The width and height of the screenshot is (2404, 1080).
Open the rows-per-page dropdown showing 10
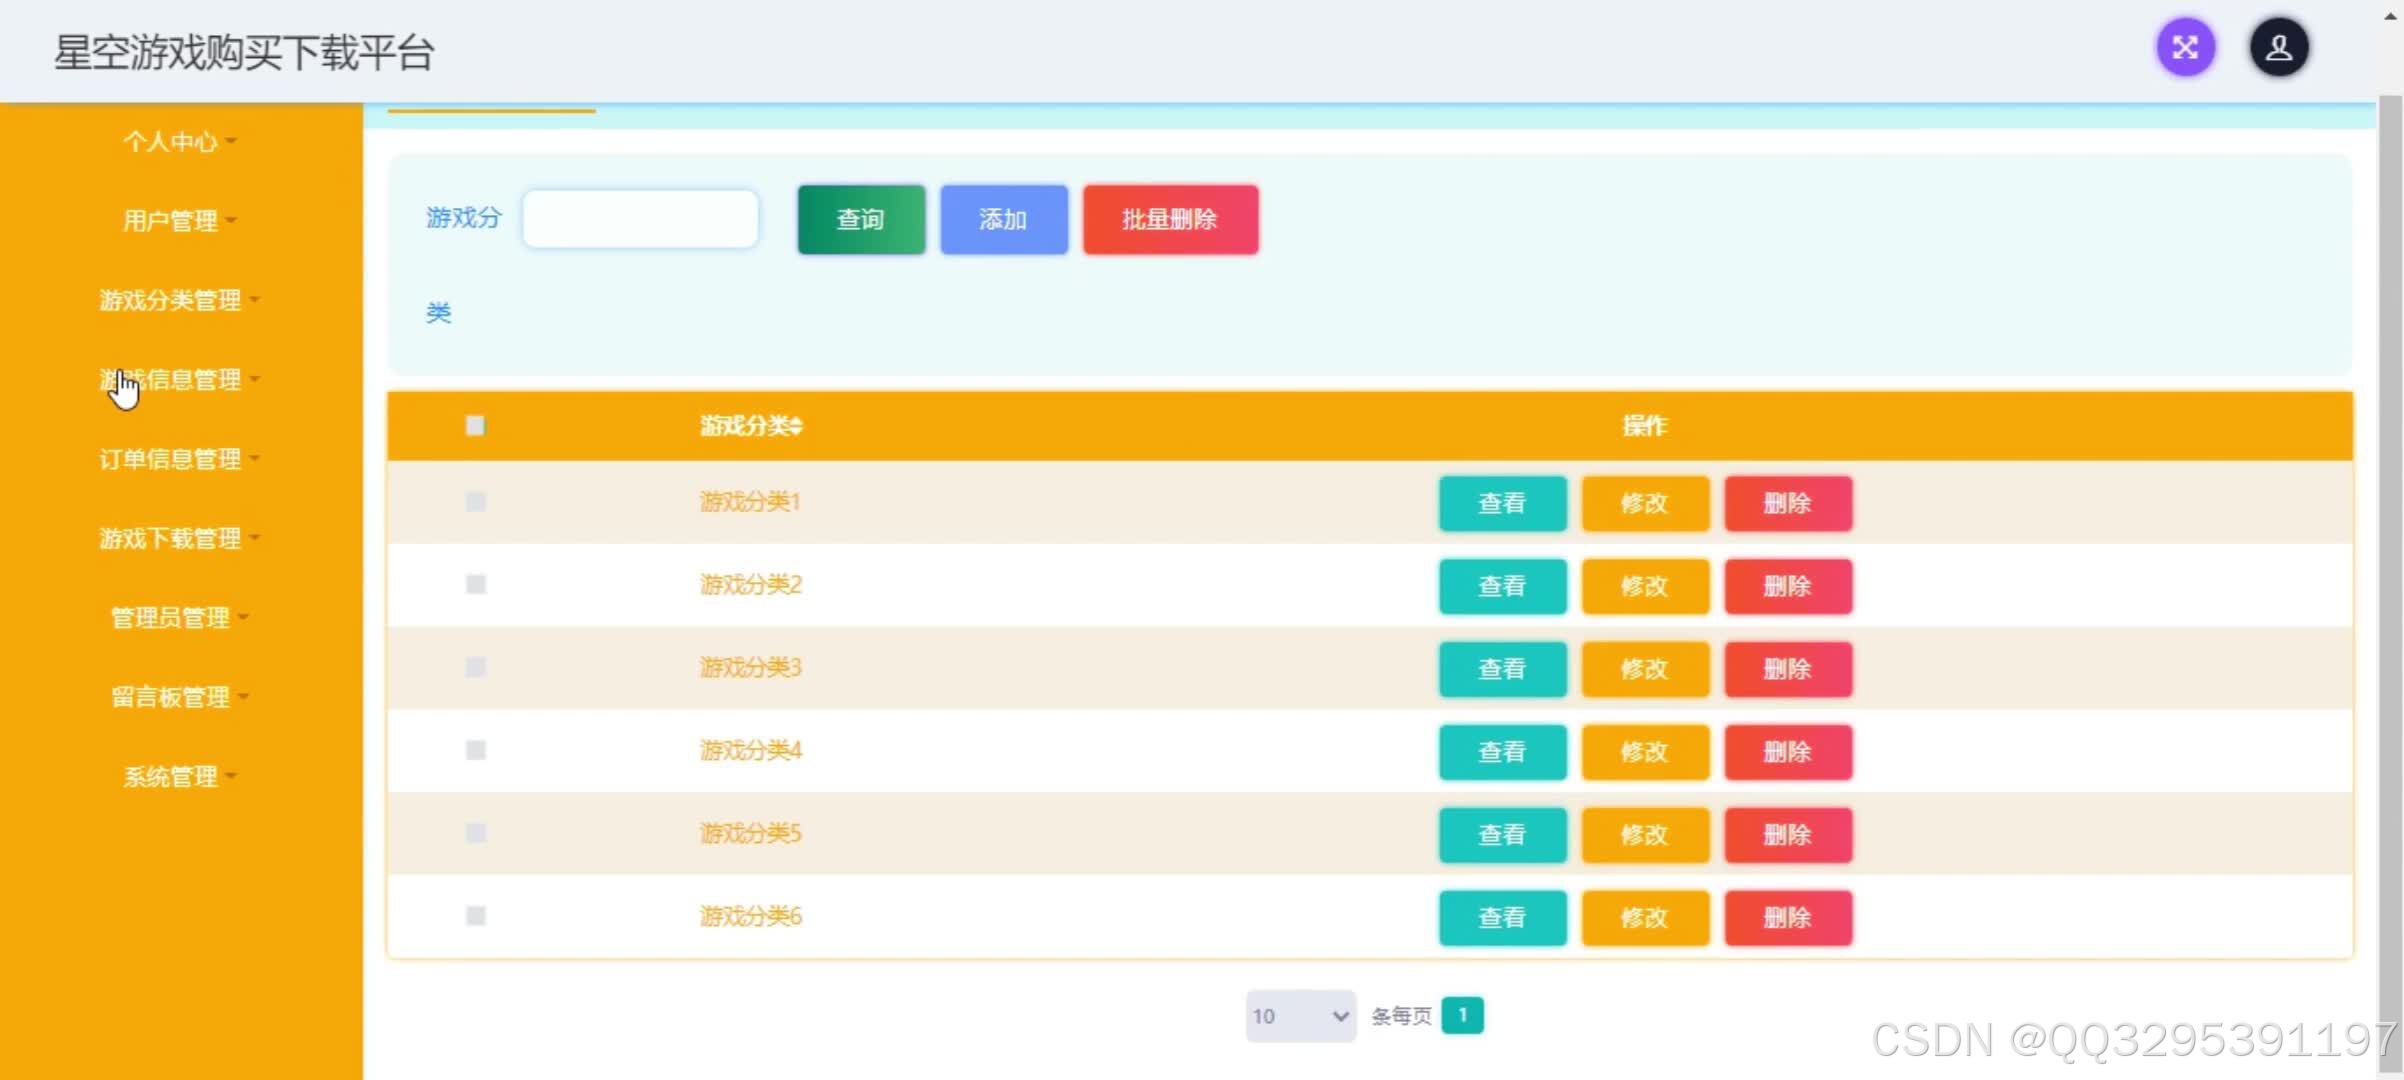coord(1300,1016)
